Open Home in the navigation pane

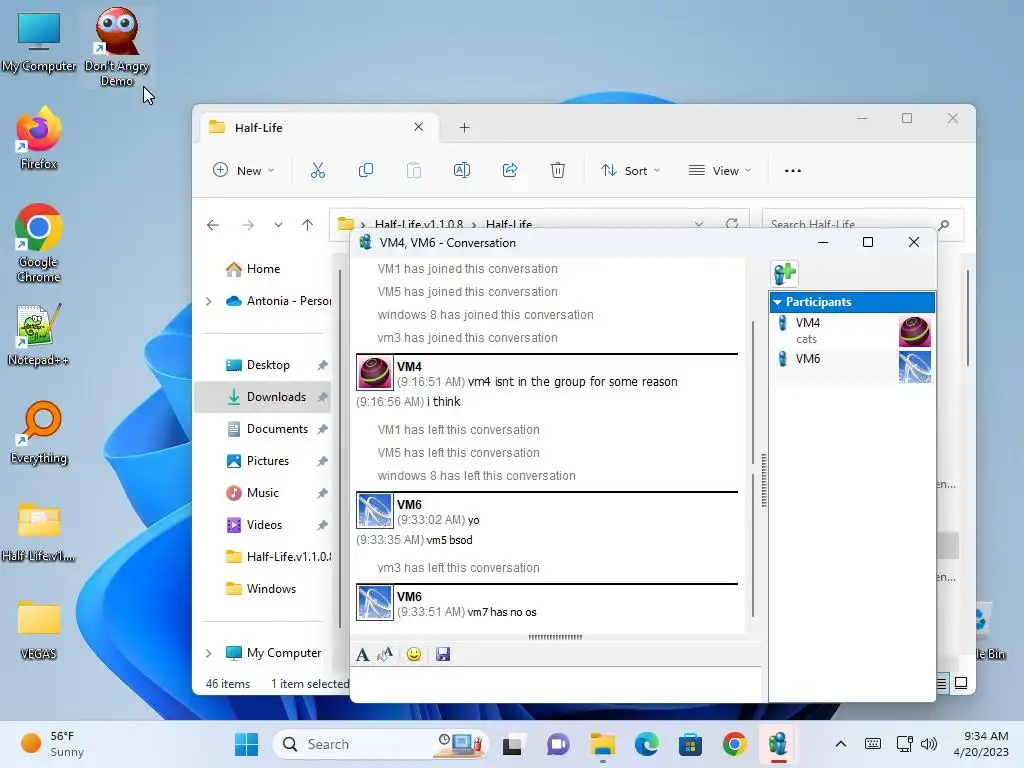263,268
